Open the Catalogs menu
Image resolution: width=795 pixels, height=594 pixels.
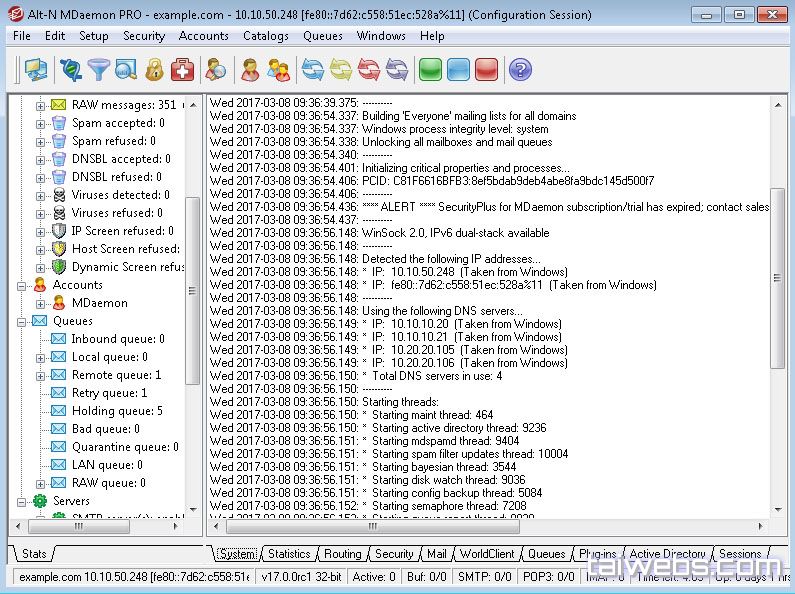[x=265, y=36]
